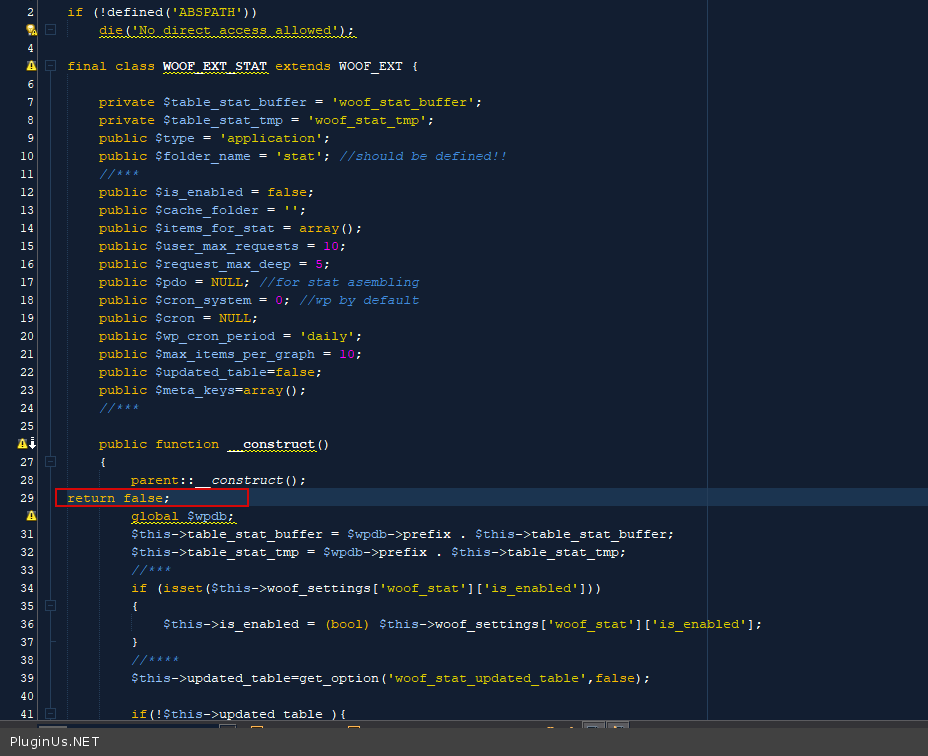Collapse the if isset block fold on line 35
Screen dimensions: 928x756
click(x=50, y=606)
